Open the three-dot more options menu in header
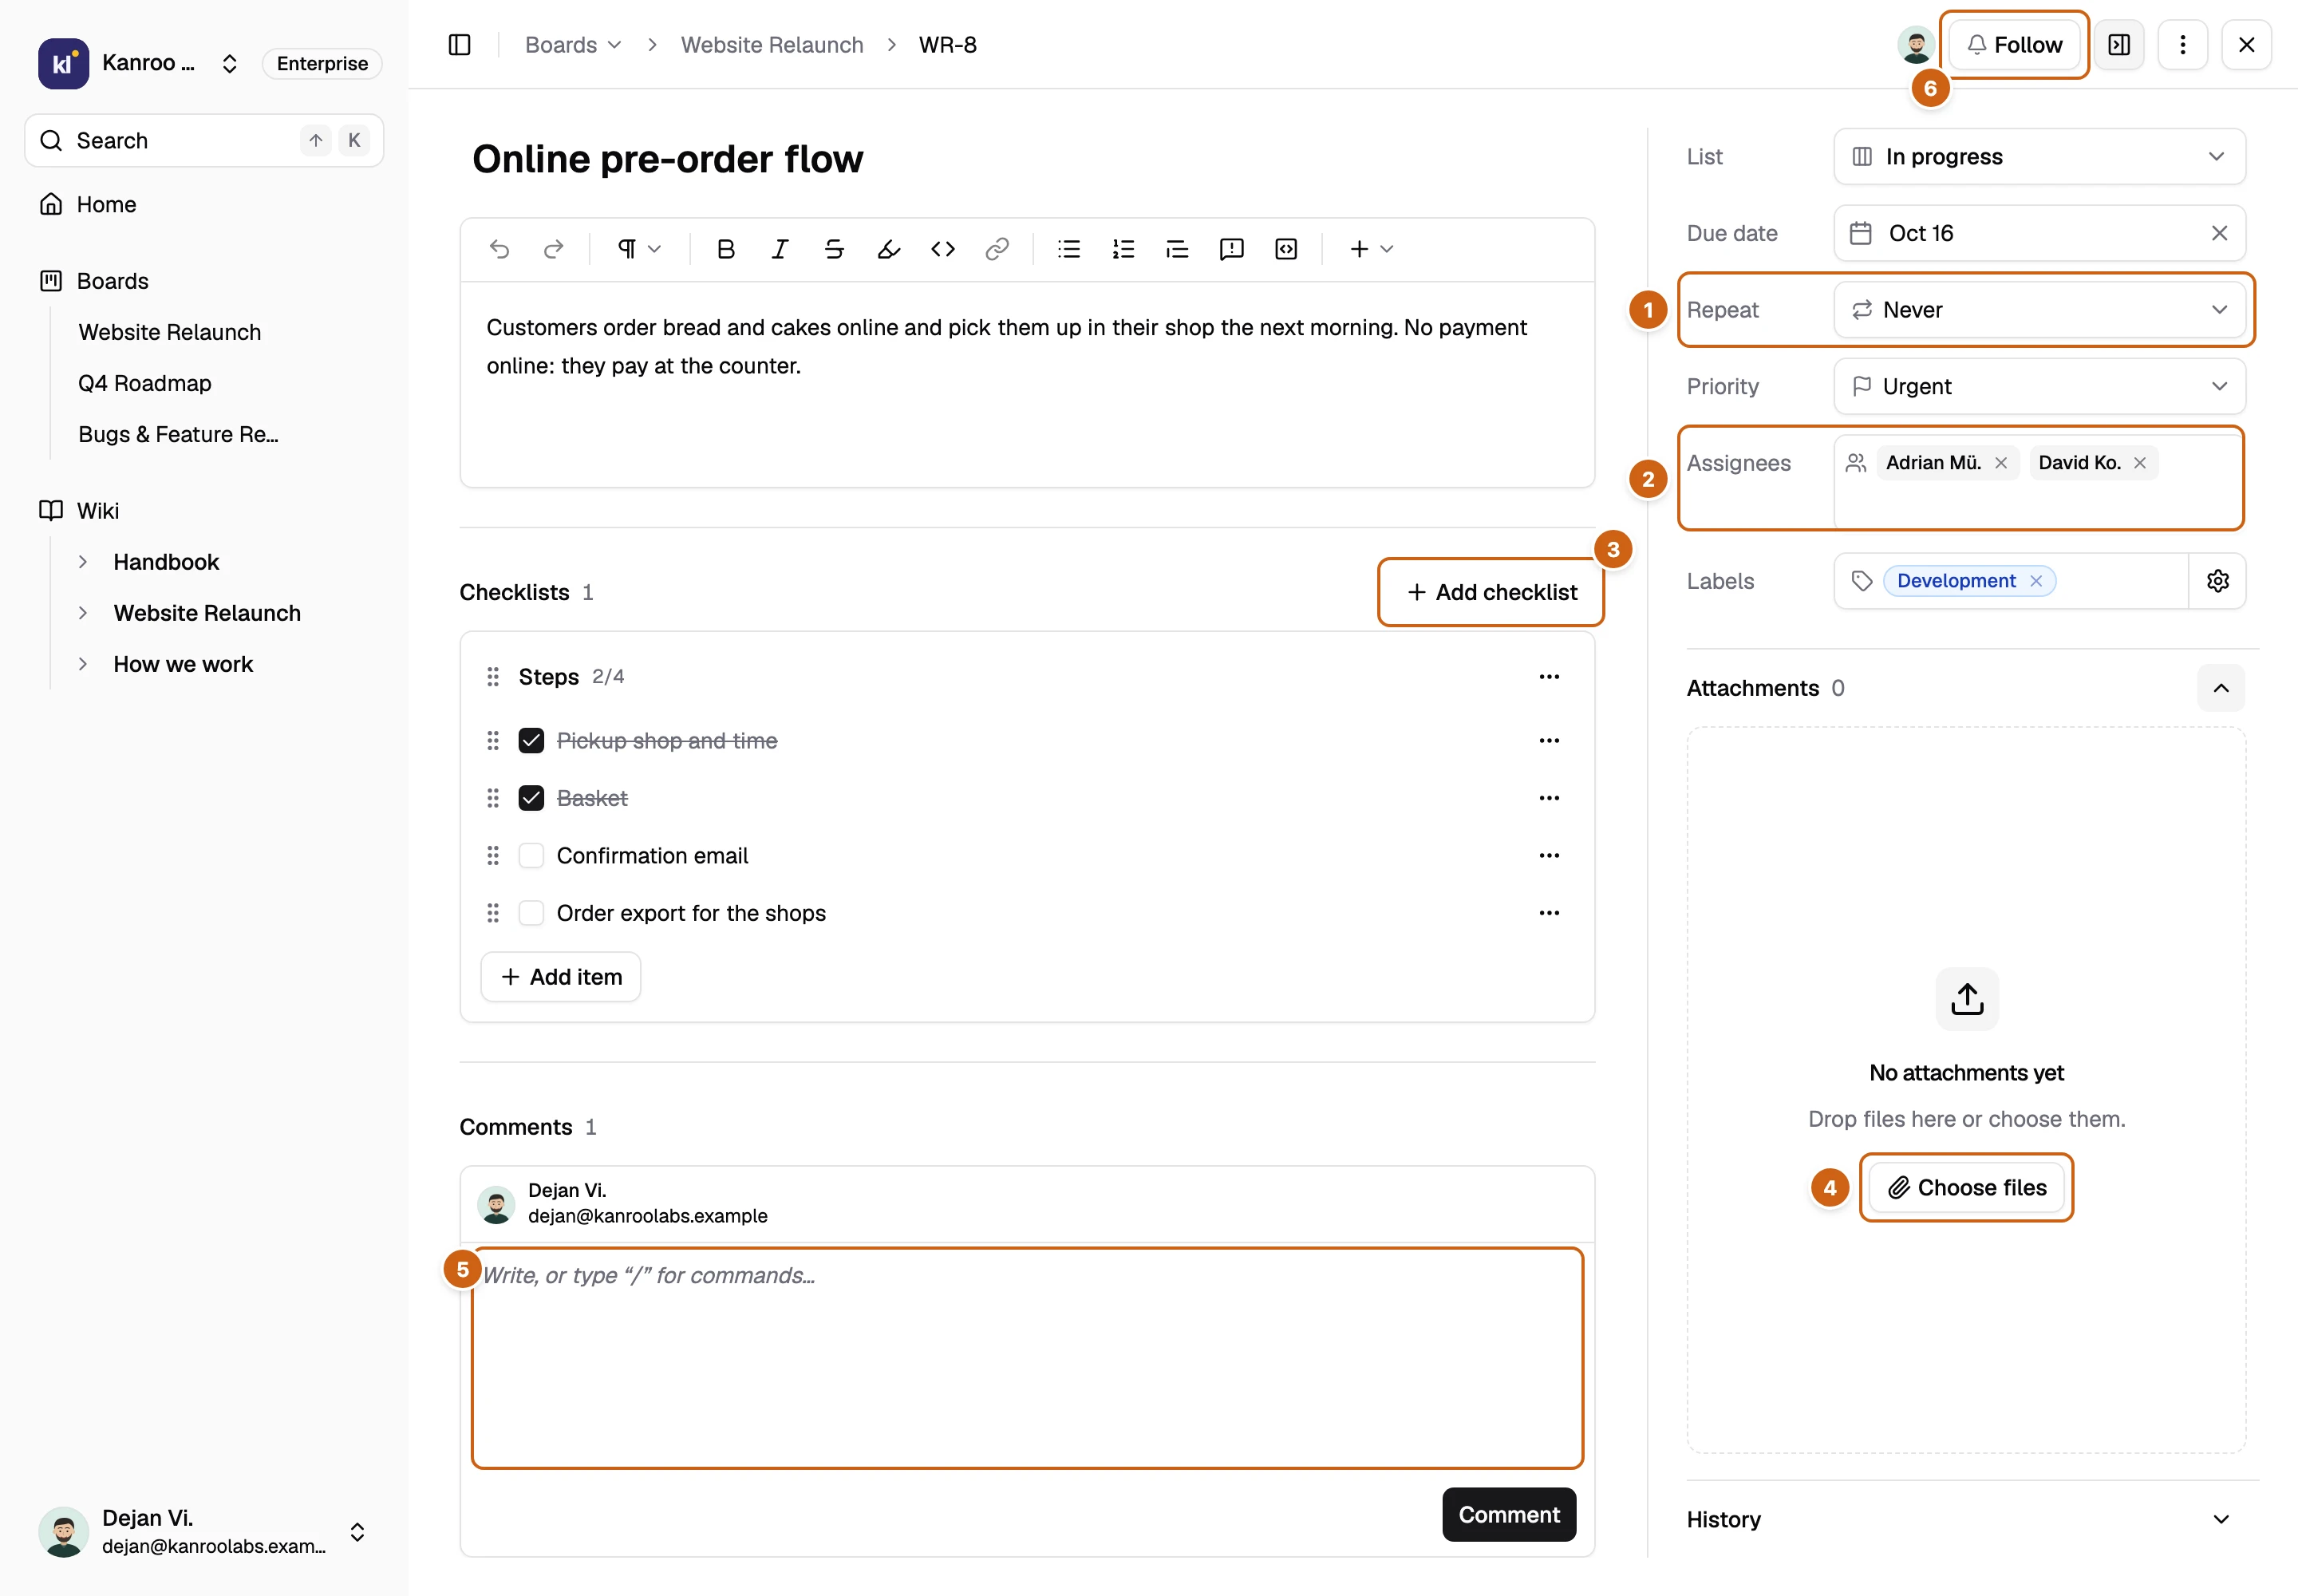The image size is (2298, 1596). (2183, 45)
